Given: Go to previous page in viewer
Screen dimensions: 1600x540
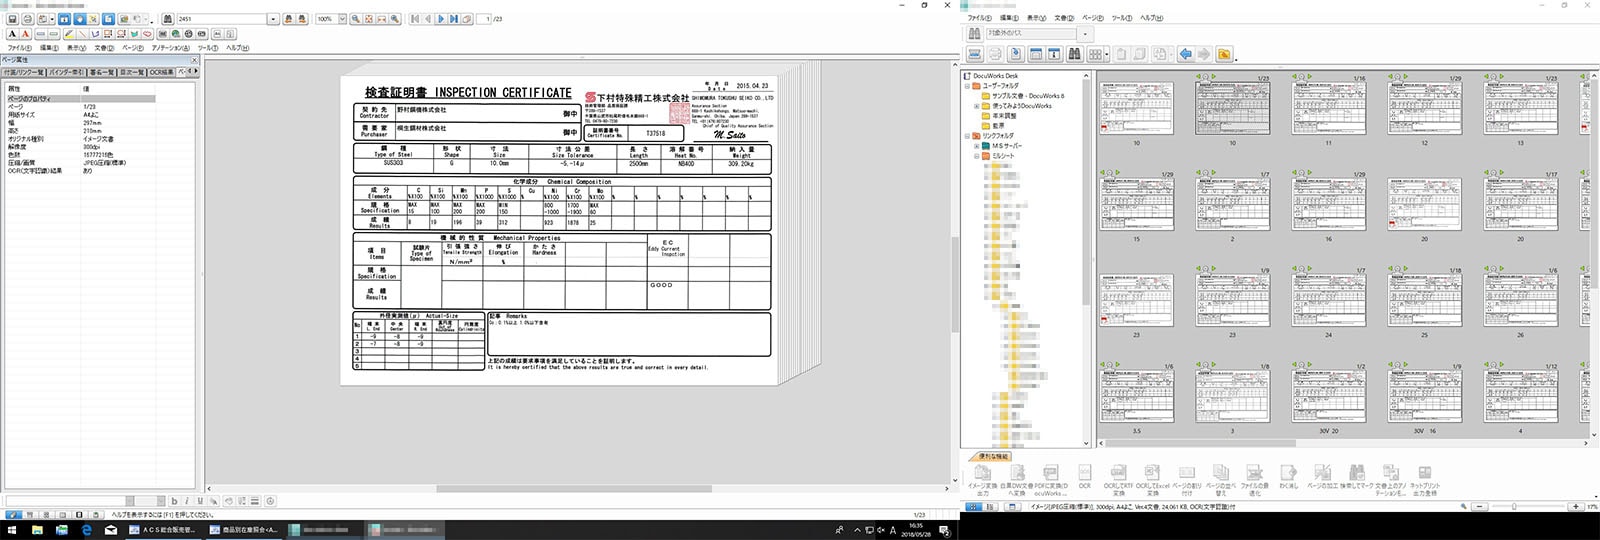Looking at the screenshot, I should click(x=427, y=19).
